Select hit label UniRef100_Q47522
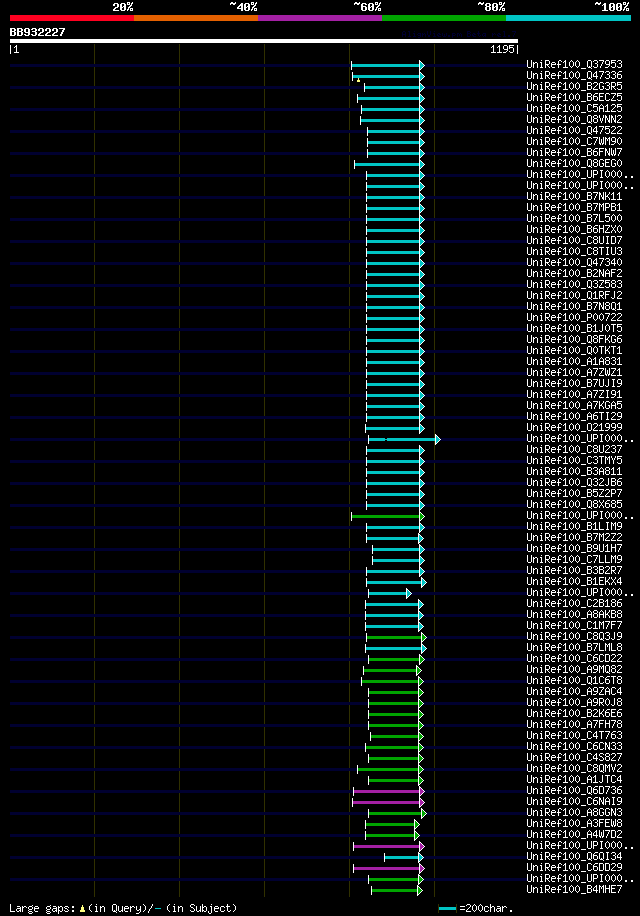Image resolution: width=640 pixels, height=916 pixels. (x=574, y=131)
